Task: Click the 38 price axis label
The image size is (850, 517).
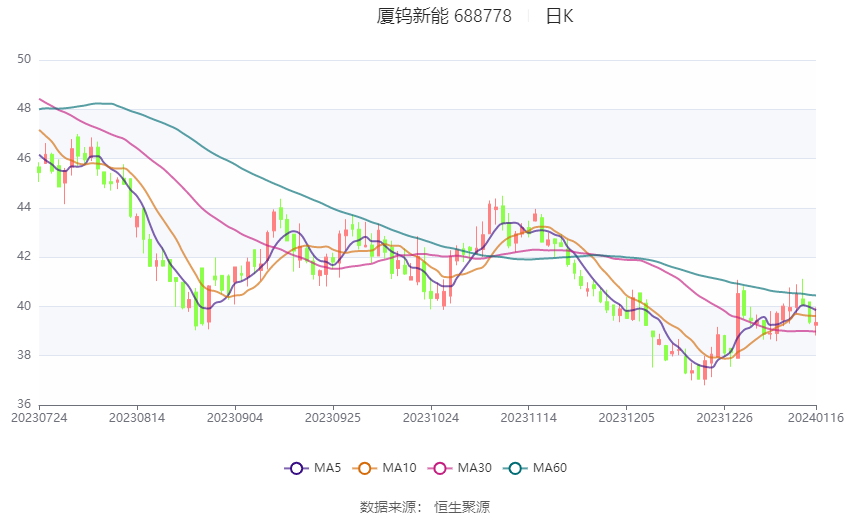Action: pyautogui.click(x=24, y=356)
